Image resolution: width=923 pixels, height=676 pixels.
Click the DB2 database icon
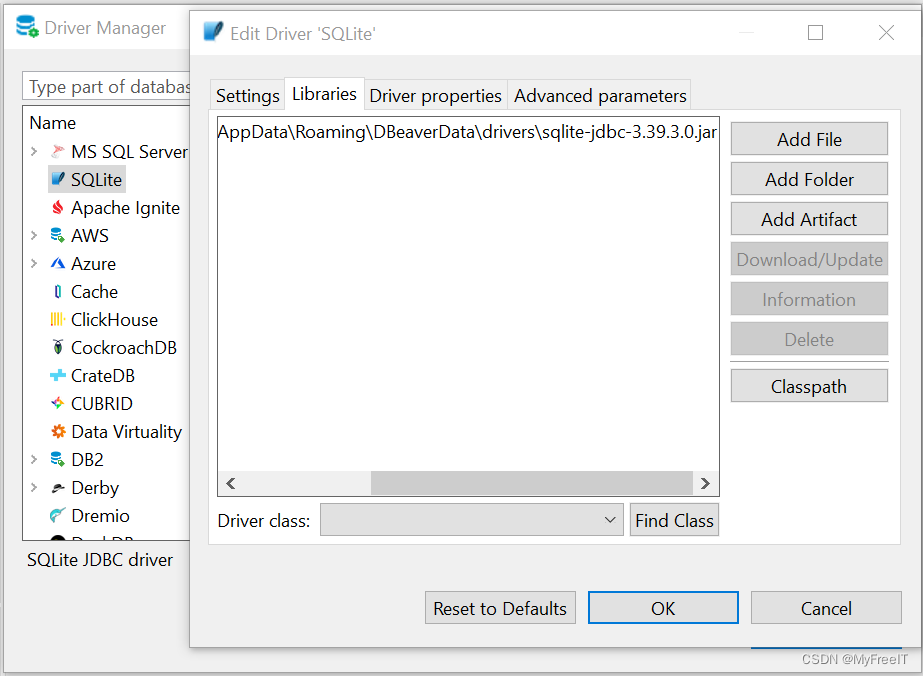[58, 459]
